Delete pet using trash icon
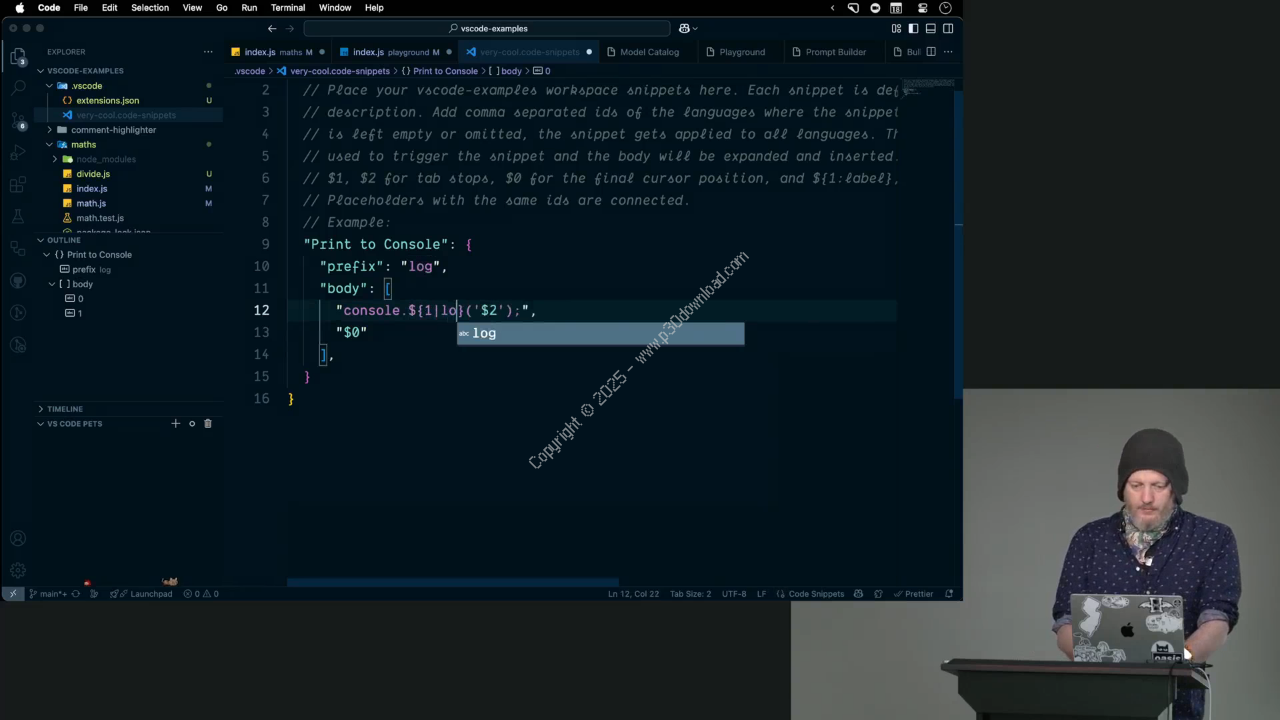This screenshot has height=720, width=1280. 208,423
